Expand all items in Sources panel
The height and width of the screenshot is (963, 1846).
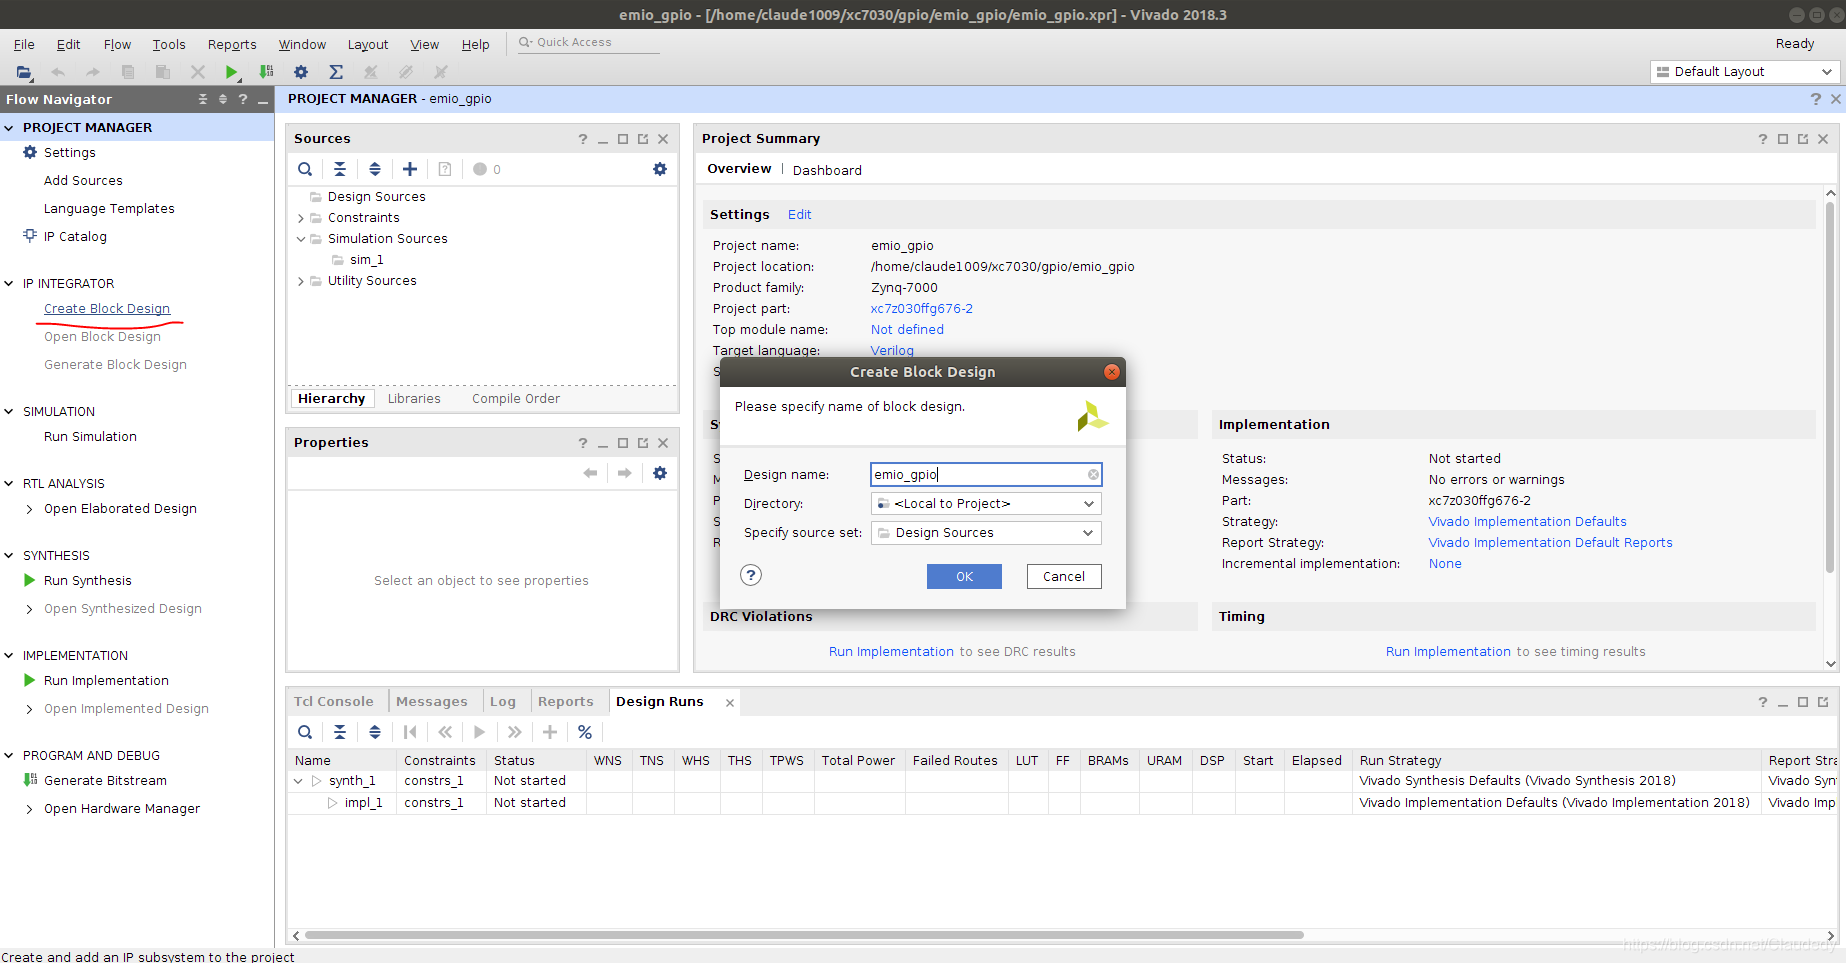[375, 169]
